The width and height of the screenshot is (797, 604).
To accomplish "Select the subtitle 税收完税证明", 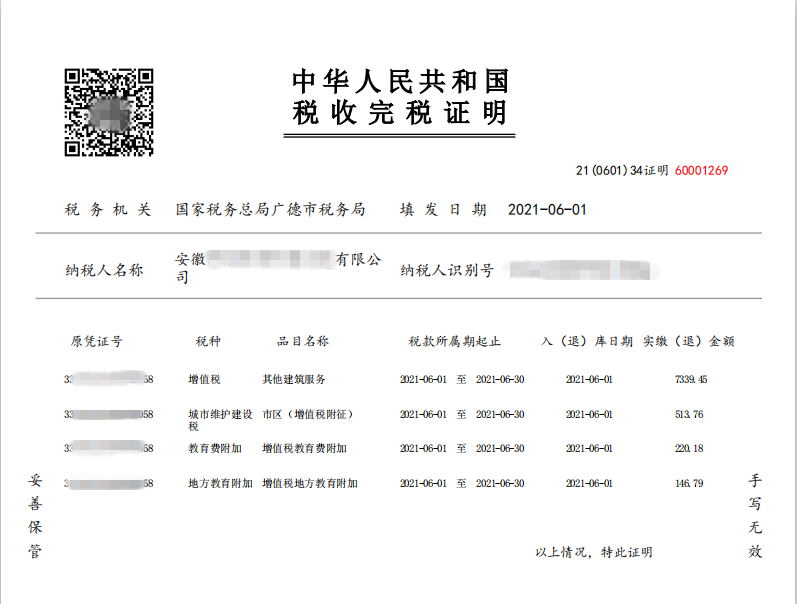I will [x=400, y=113].
